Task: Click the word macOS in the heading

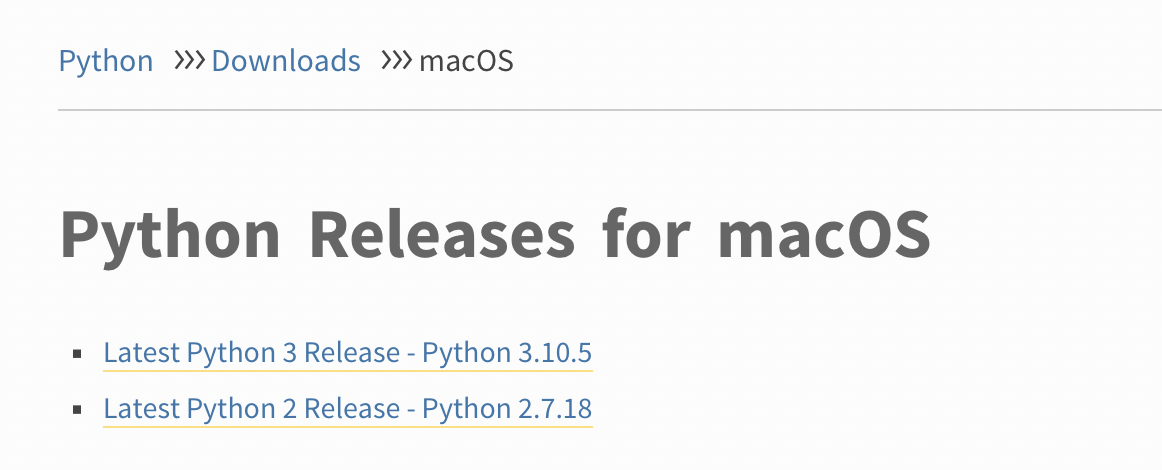Action: pos(824,234)
